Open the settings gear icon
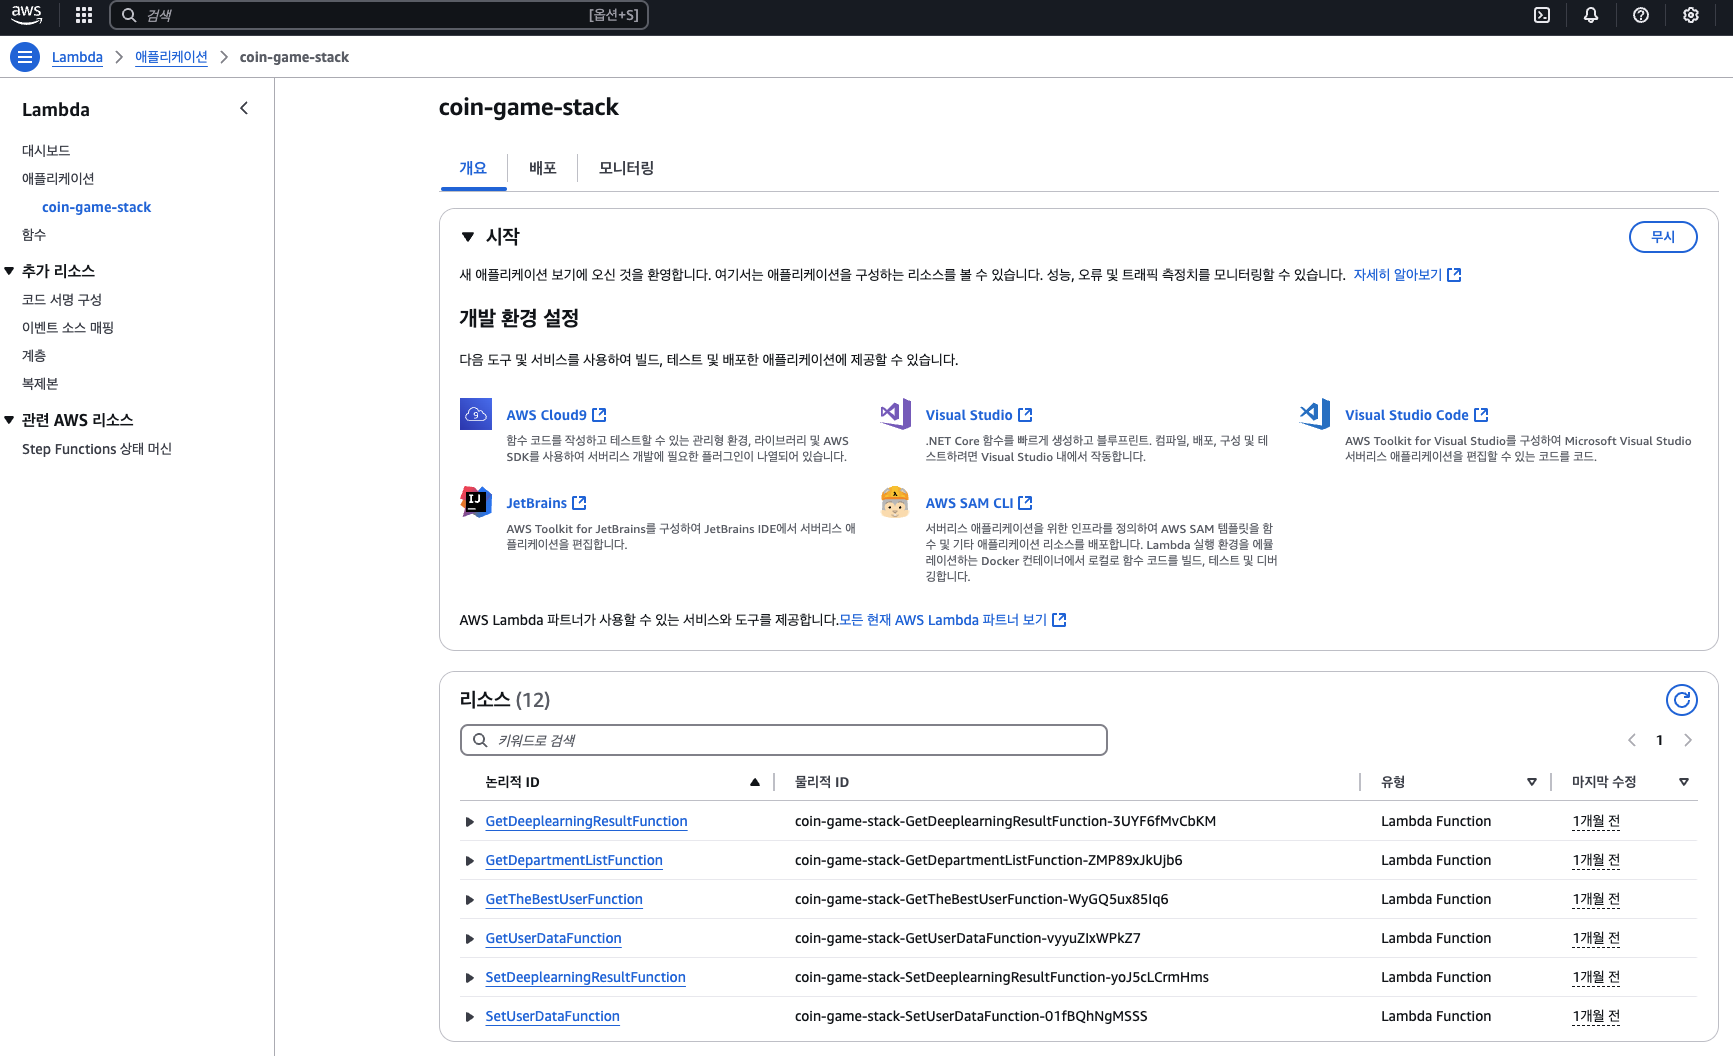The image size is (1733, 1056). [1691, 15]
